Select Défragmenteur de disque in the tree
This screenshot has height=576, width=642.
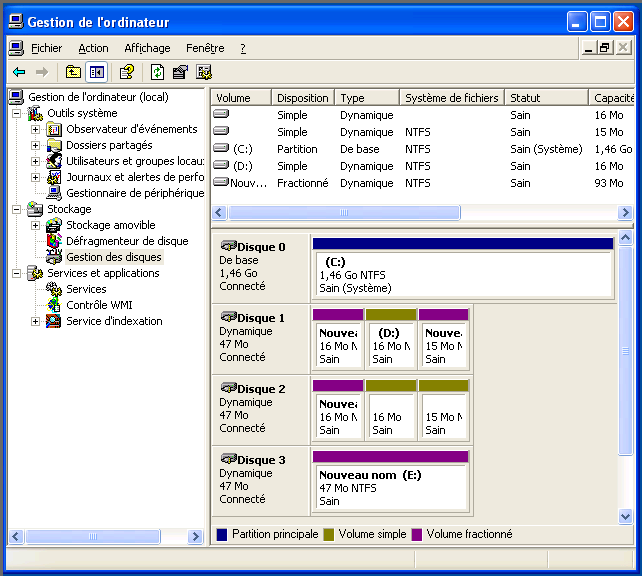(x=126, y=241)
